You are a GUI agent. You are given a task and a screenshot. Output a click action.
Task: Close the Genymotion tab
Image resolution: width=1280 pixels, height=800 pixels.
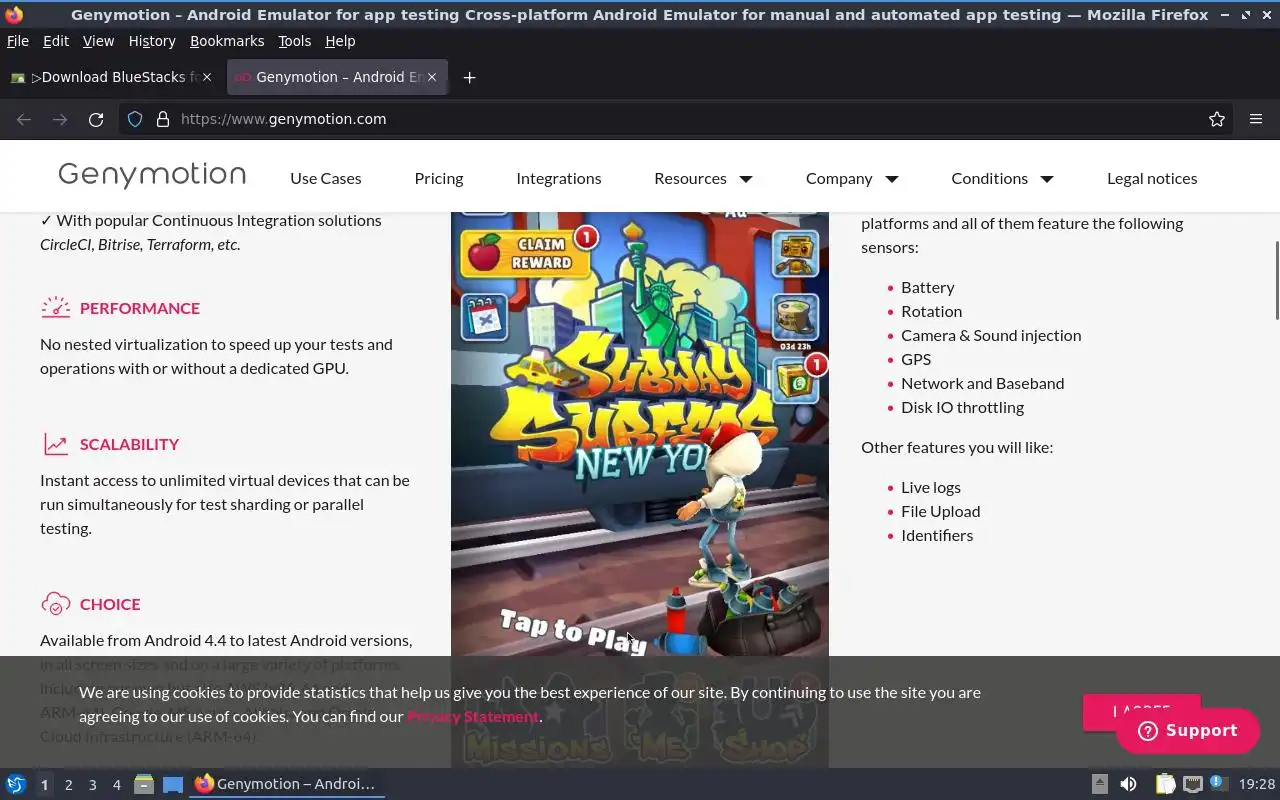pos(432,77)
